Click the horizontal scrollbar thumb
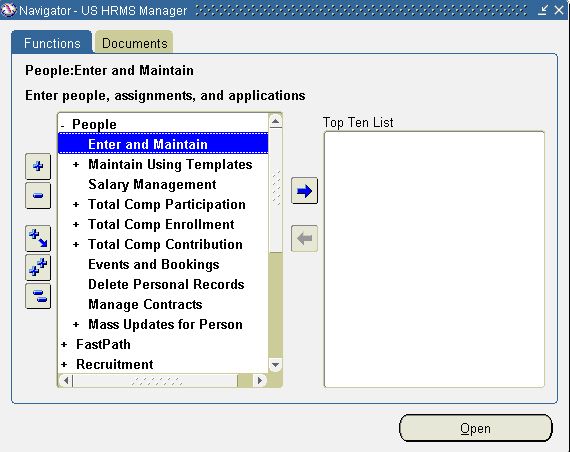This screenshot has width=570, height=452. (155, 380)
